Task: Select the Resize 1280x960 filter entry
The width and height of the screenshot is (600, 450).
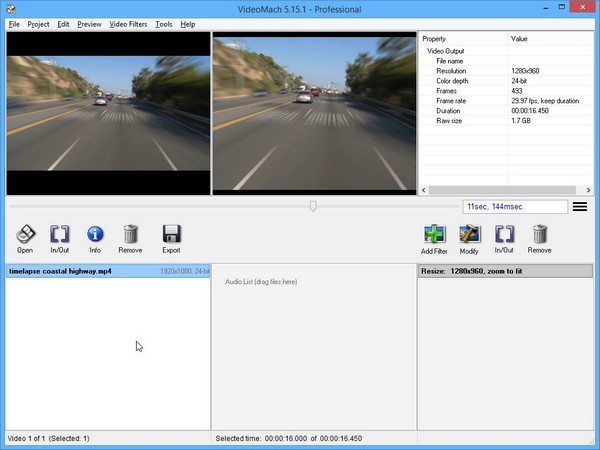Action: tap(480, 271)
